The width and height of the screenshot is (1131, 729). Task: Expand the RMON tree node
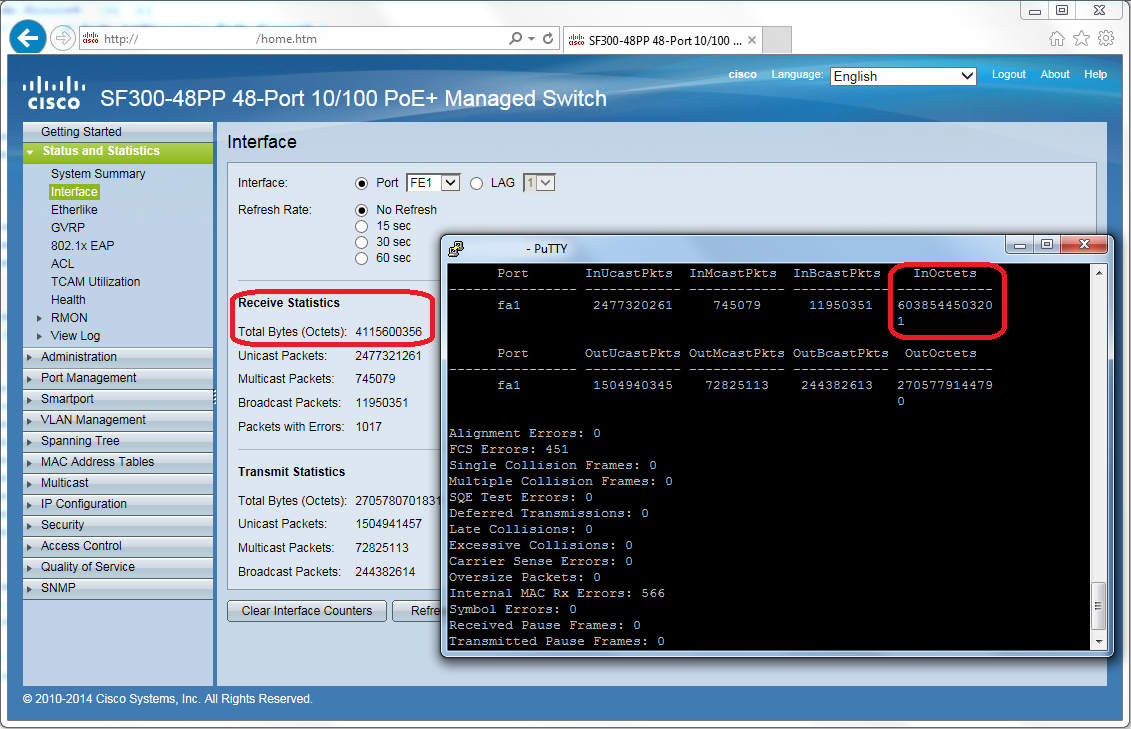pos(40,318)
